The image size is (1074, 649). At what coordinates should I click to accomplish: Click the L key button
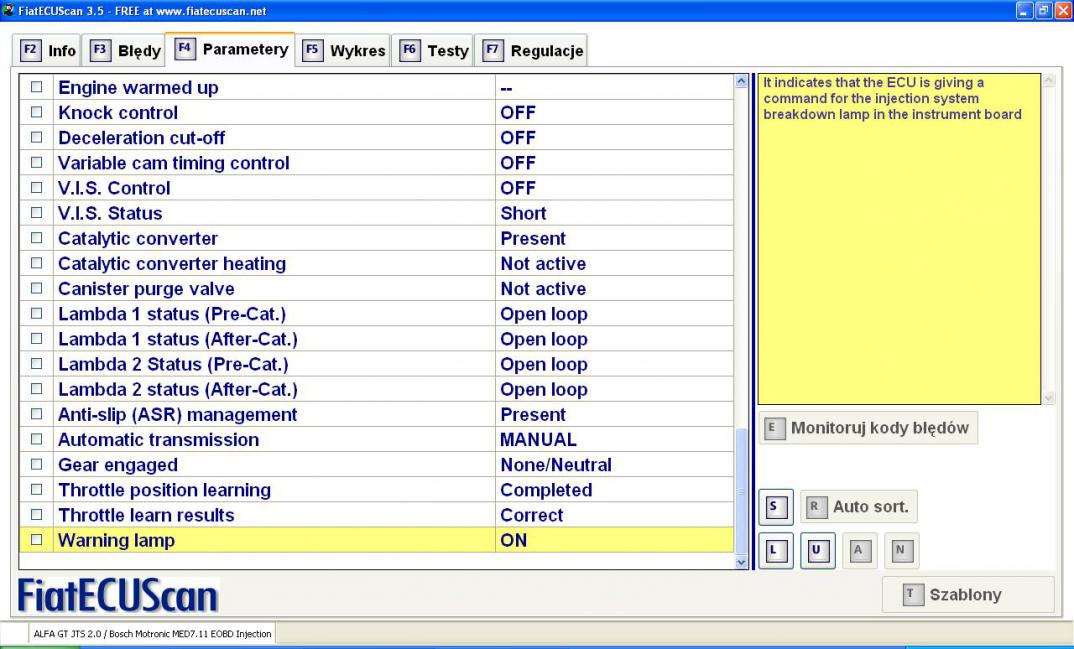click(x=775, y=550)
